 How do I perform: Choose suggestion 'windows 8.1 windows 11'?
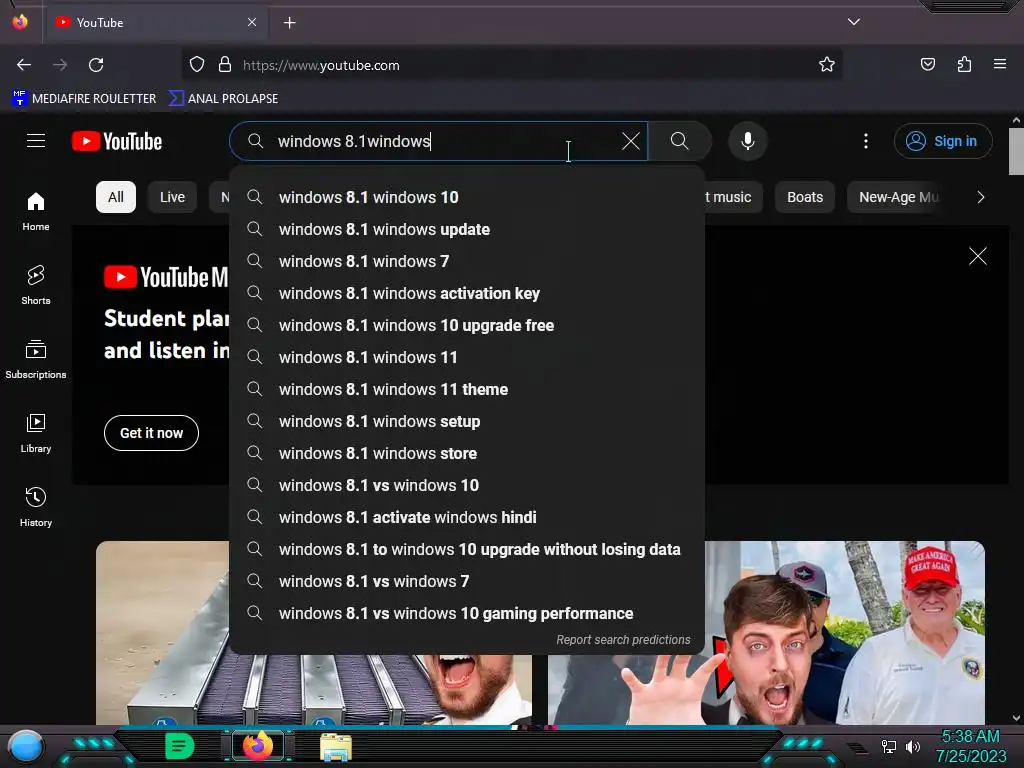point(467,357)
